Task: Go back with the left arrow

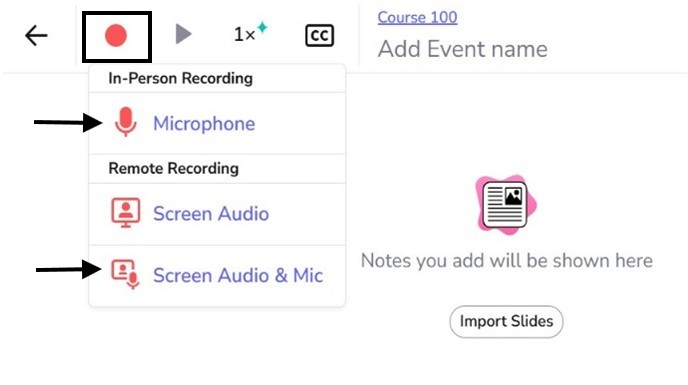Action: (x=36, y=36)
